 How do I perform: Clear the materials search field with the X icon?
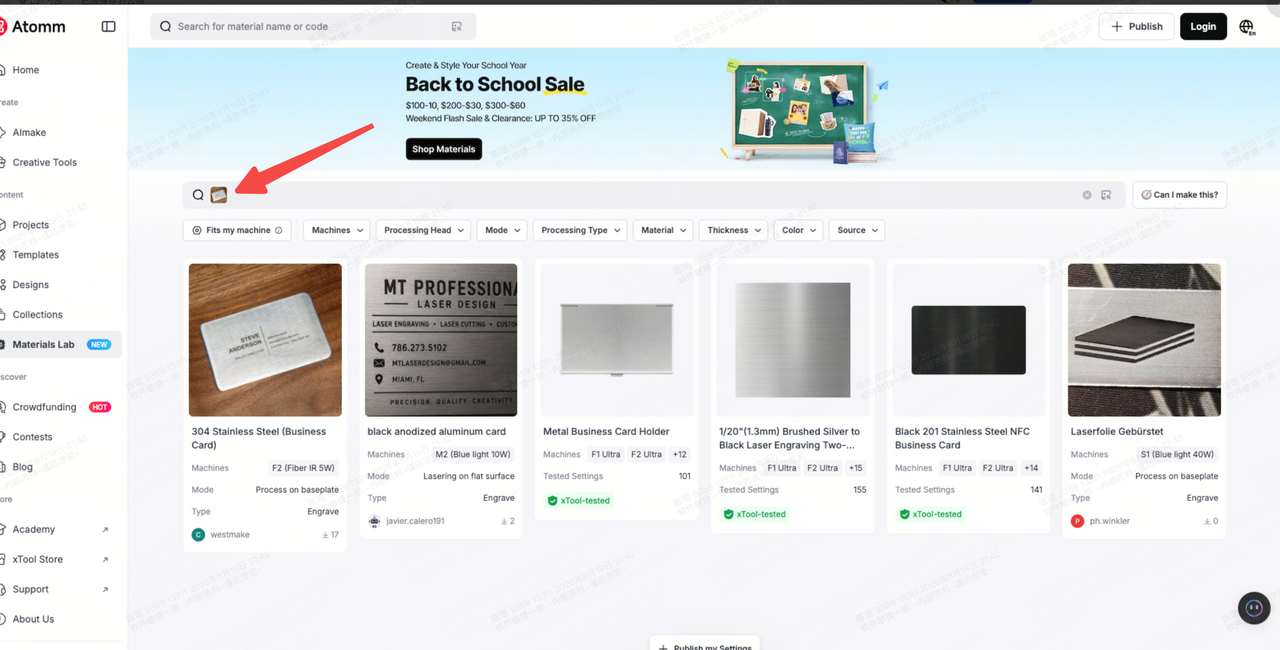[1087, 195]
